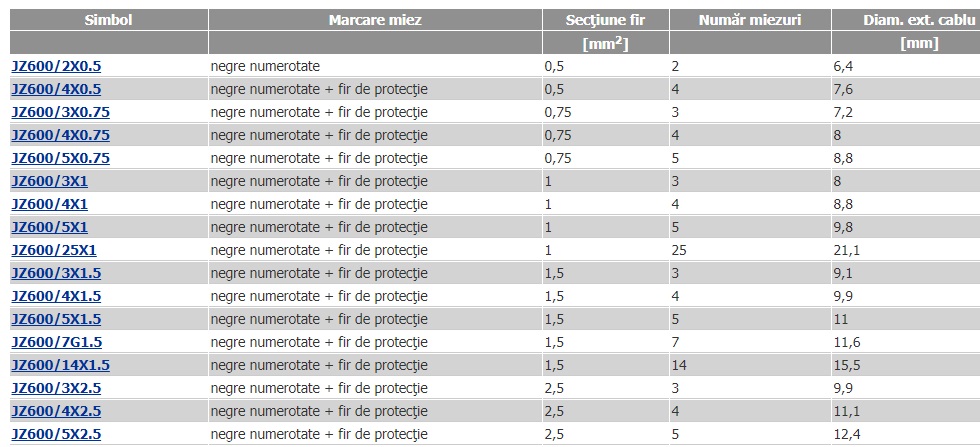Viewport: 980px width, 447px height.
Task: Open the JZ600/5X0.75 product link
Action: [60, 158]
